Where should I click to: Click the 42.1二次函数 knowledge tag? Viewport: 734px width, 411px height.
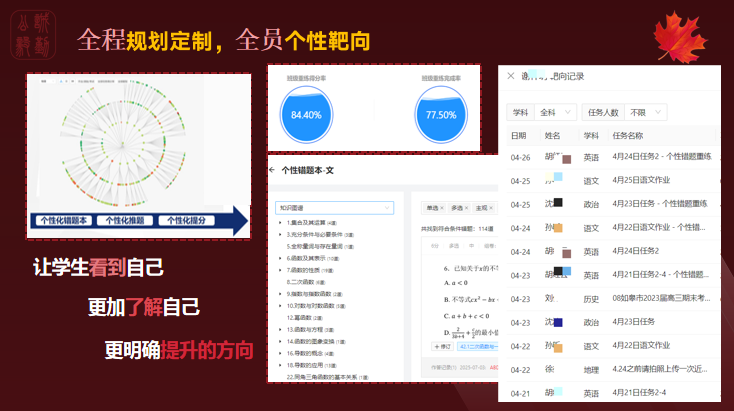pos(477,346)
